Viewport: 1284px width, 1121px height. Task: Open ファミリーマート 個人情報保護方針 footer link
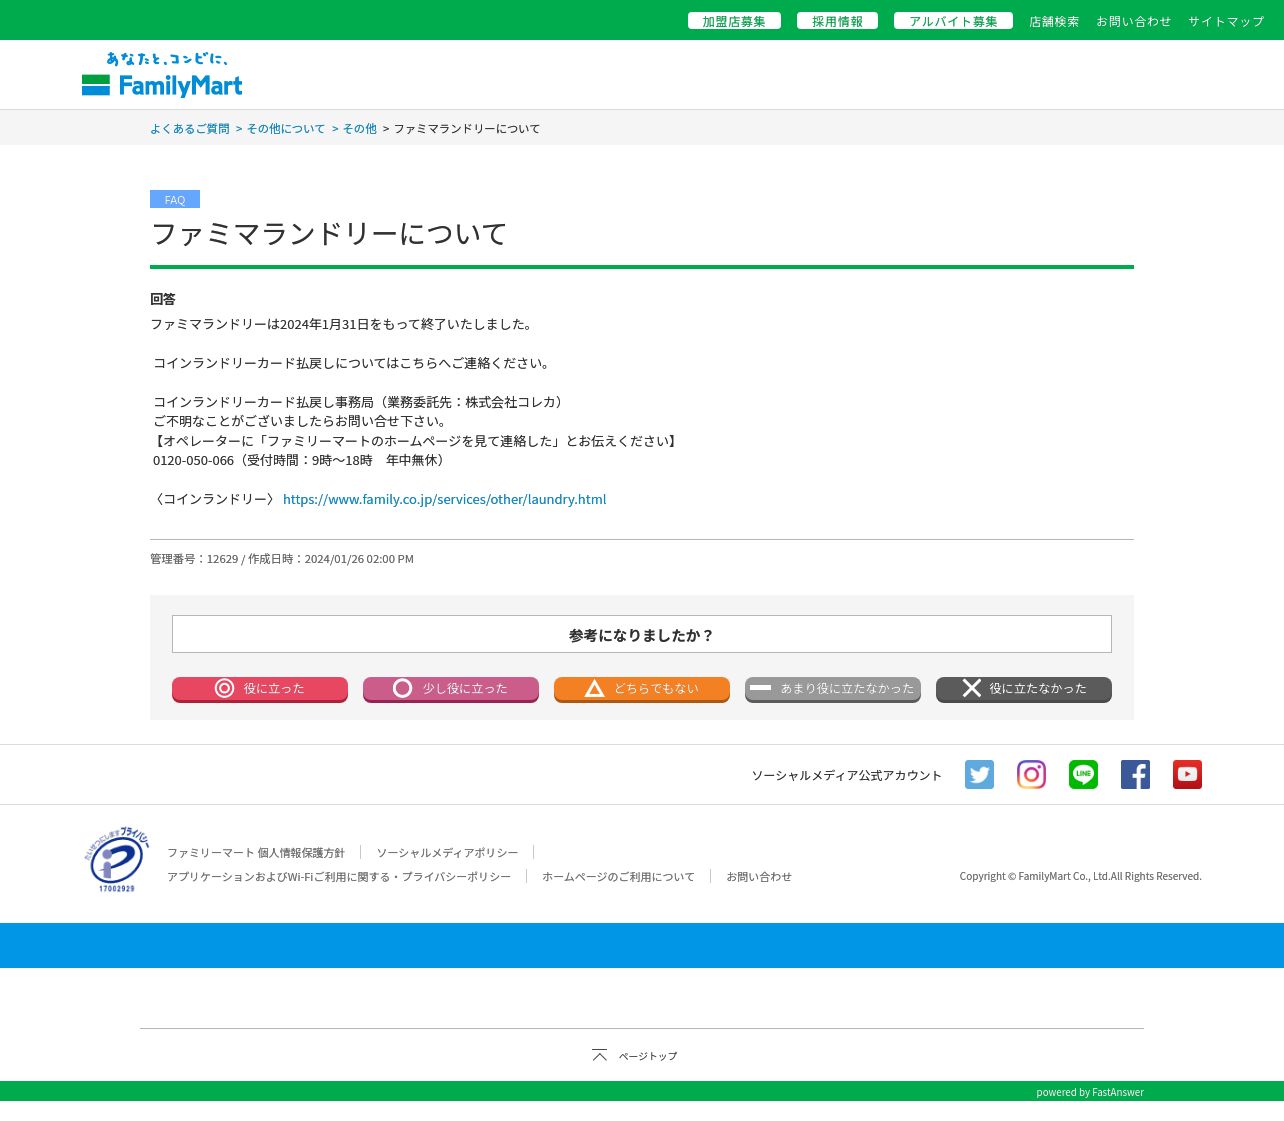(255, 852)
